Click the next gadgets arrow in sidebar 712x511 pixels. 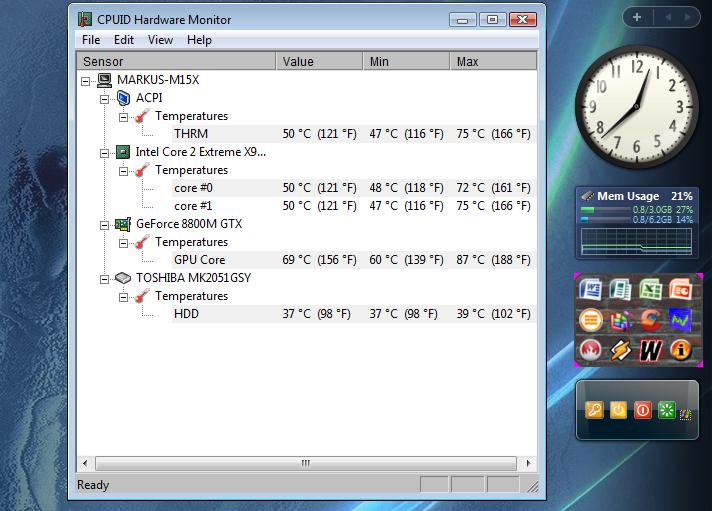tap(687, 17)
